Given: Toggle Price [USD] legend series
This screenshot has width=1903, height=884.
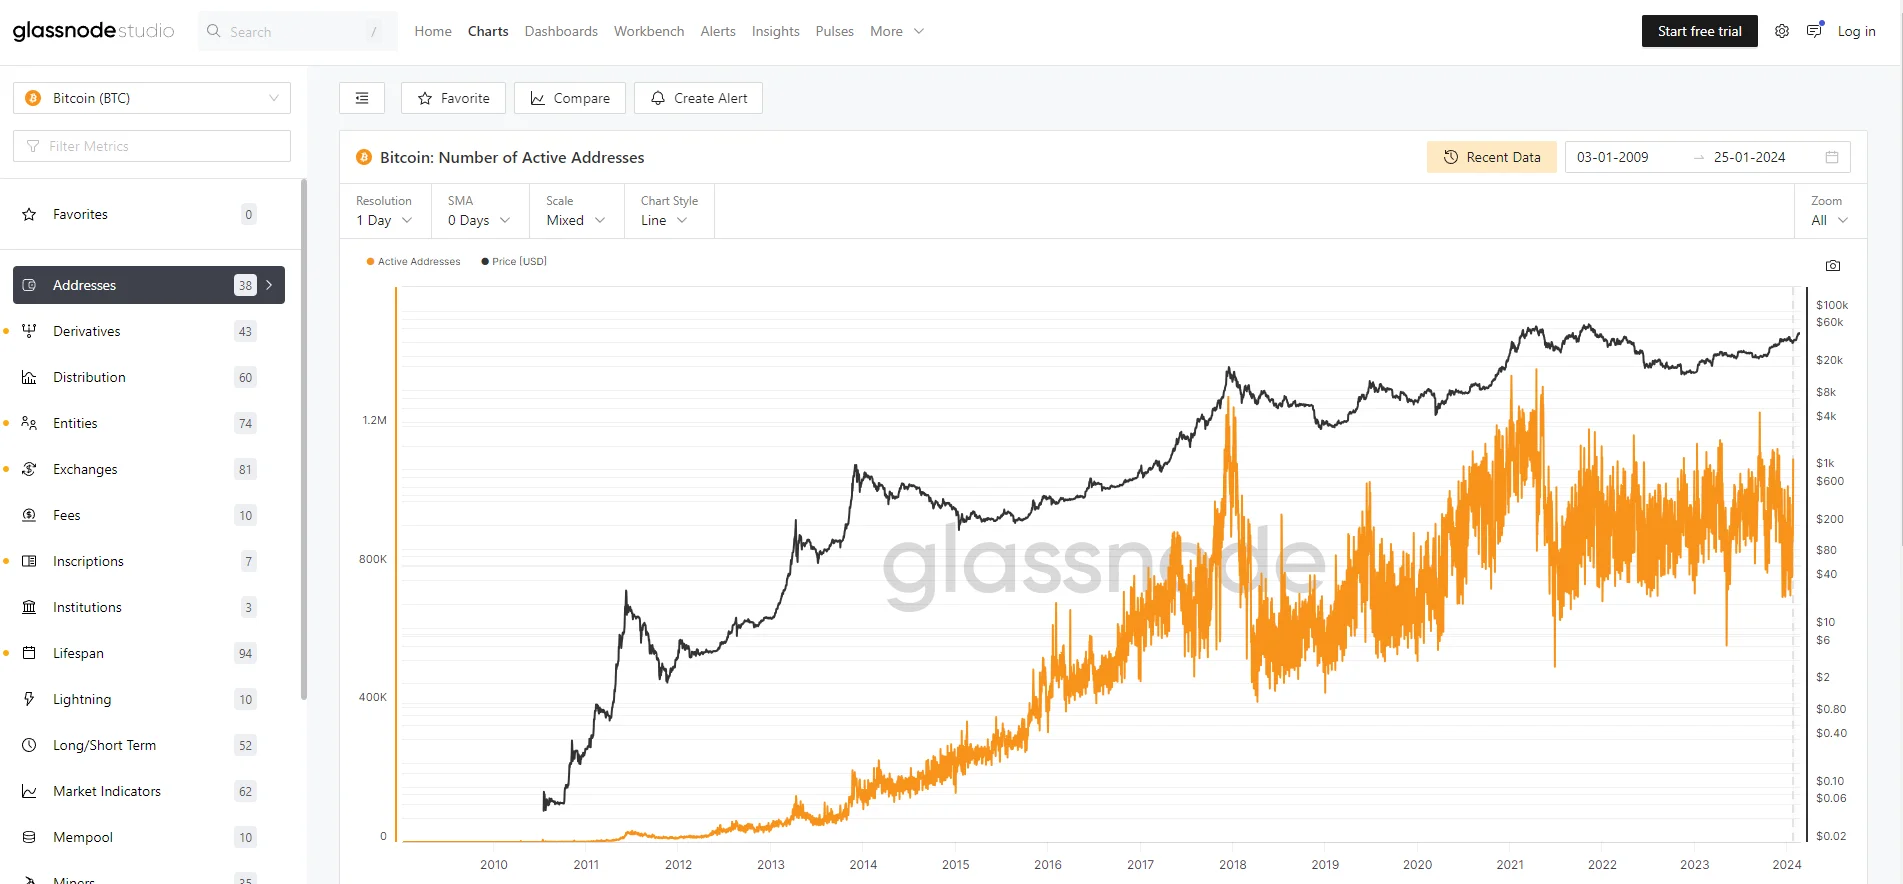Looking at the screenshot, I should tap(514, 262).
